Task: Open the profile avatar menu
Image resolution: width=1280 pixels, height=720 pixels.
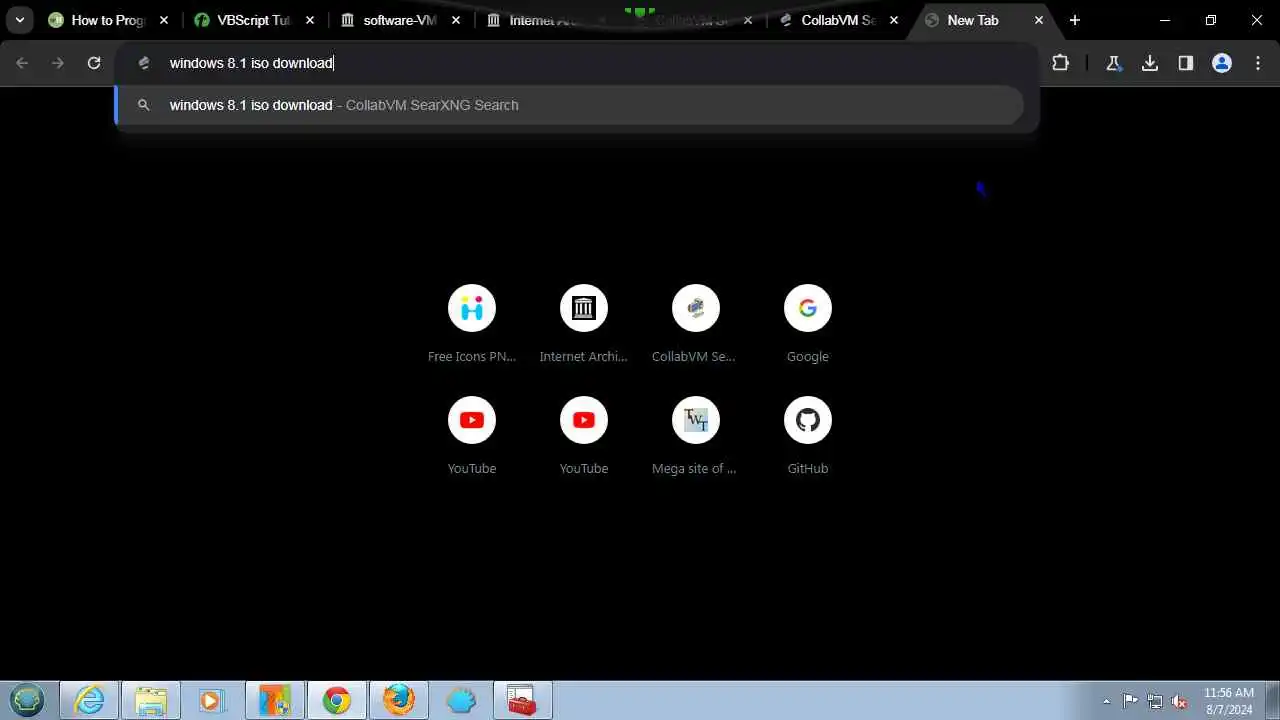Action: (x=1222, y=63)
